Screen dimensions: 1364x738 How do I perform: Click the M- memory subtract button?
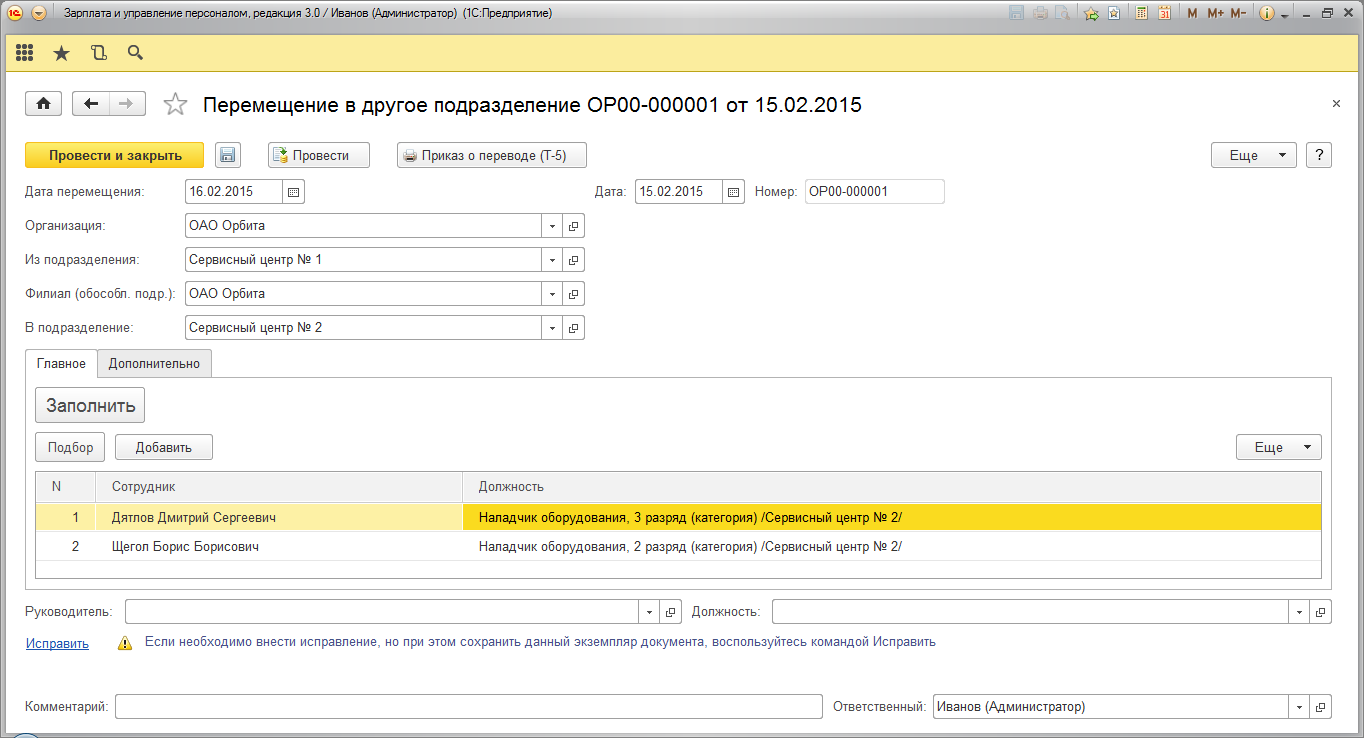[x=1238, y=14]
